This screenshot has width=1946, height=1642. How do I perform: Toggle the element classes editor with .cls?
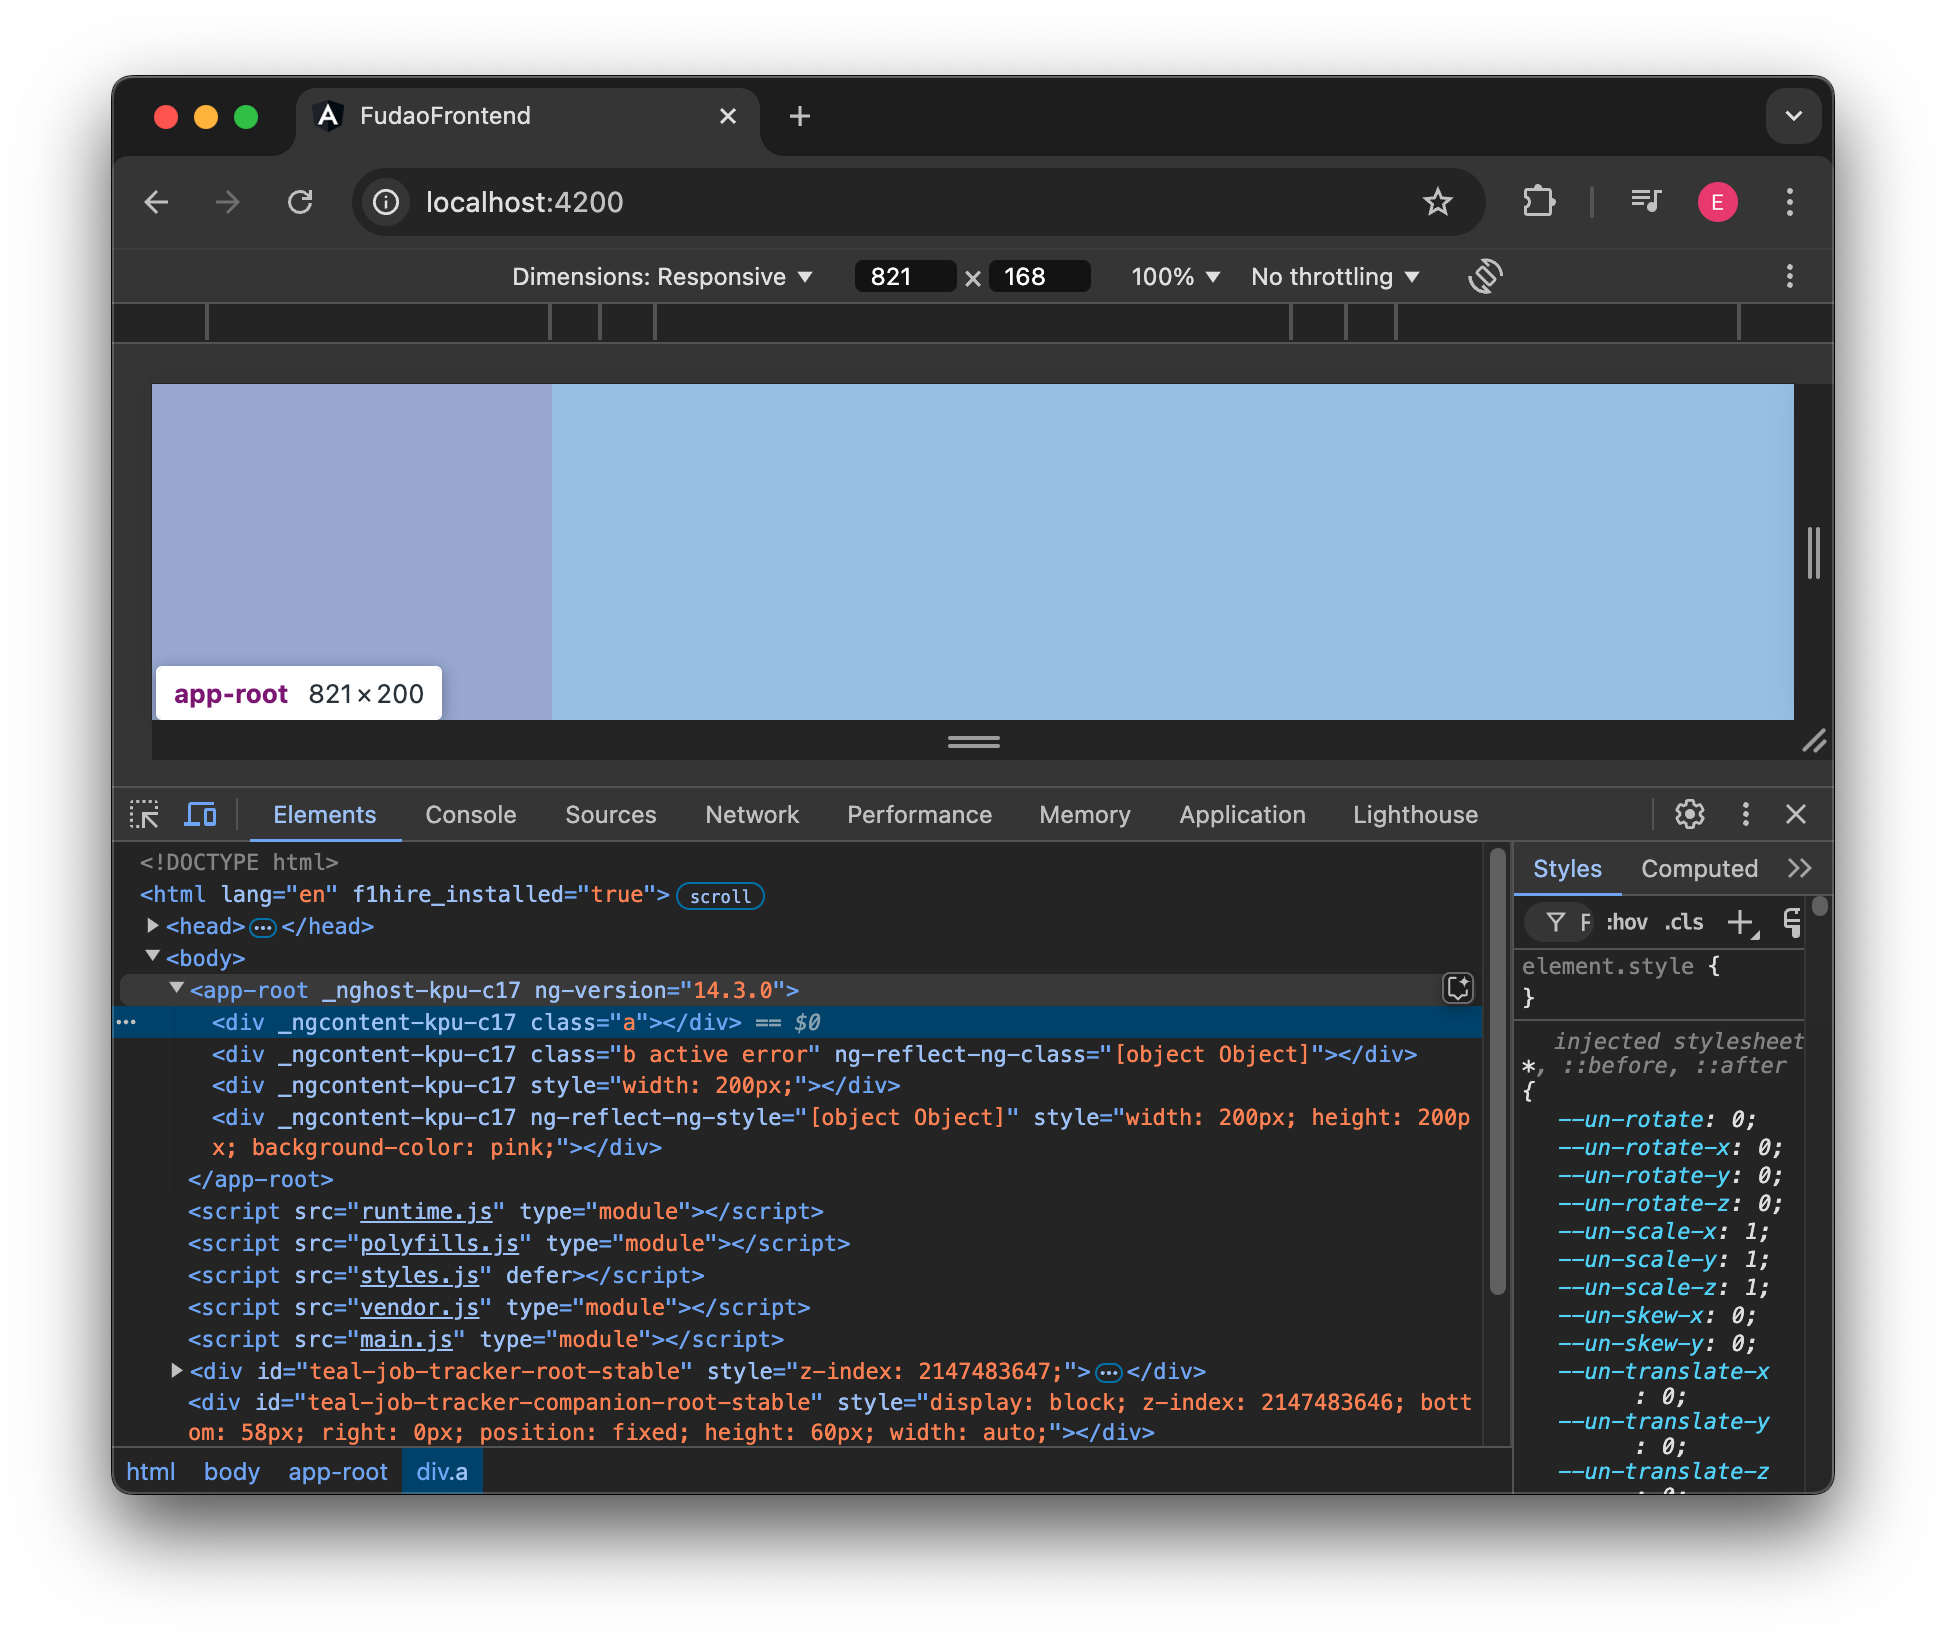pyautogui.click(x=1684, y=921)
